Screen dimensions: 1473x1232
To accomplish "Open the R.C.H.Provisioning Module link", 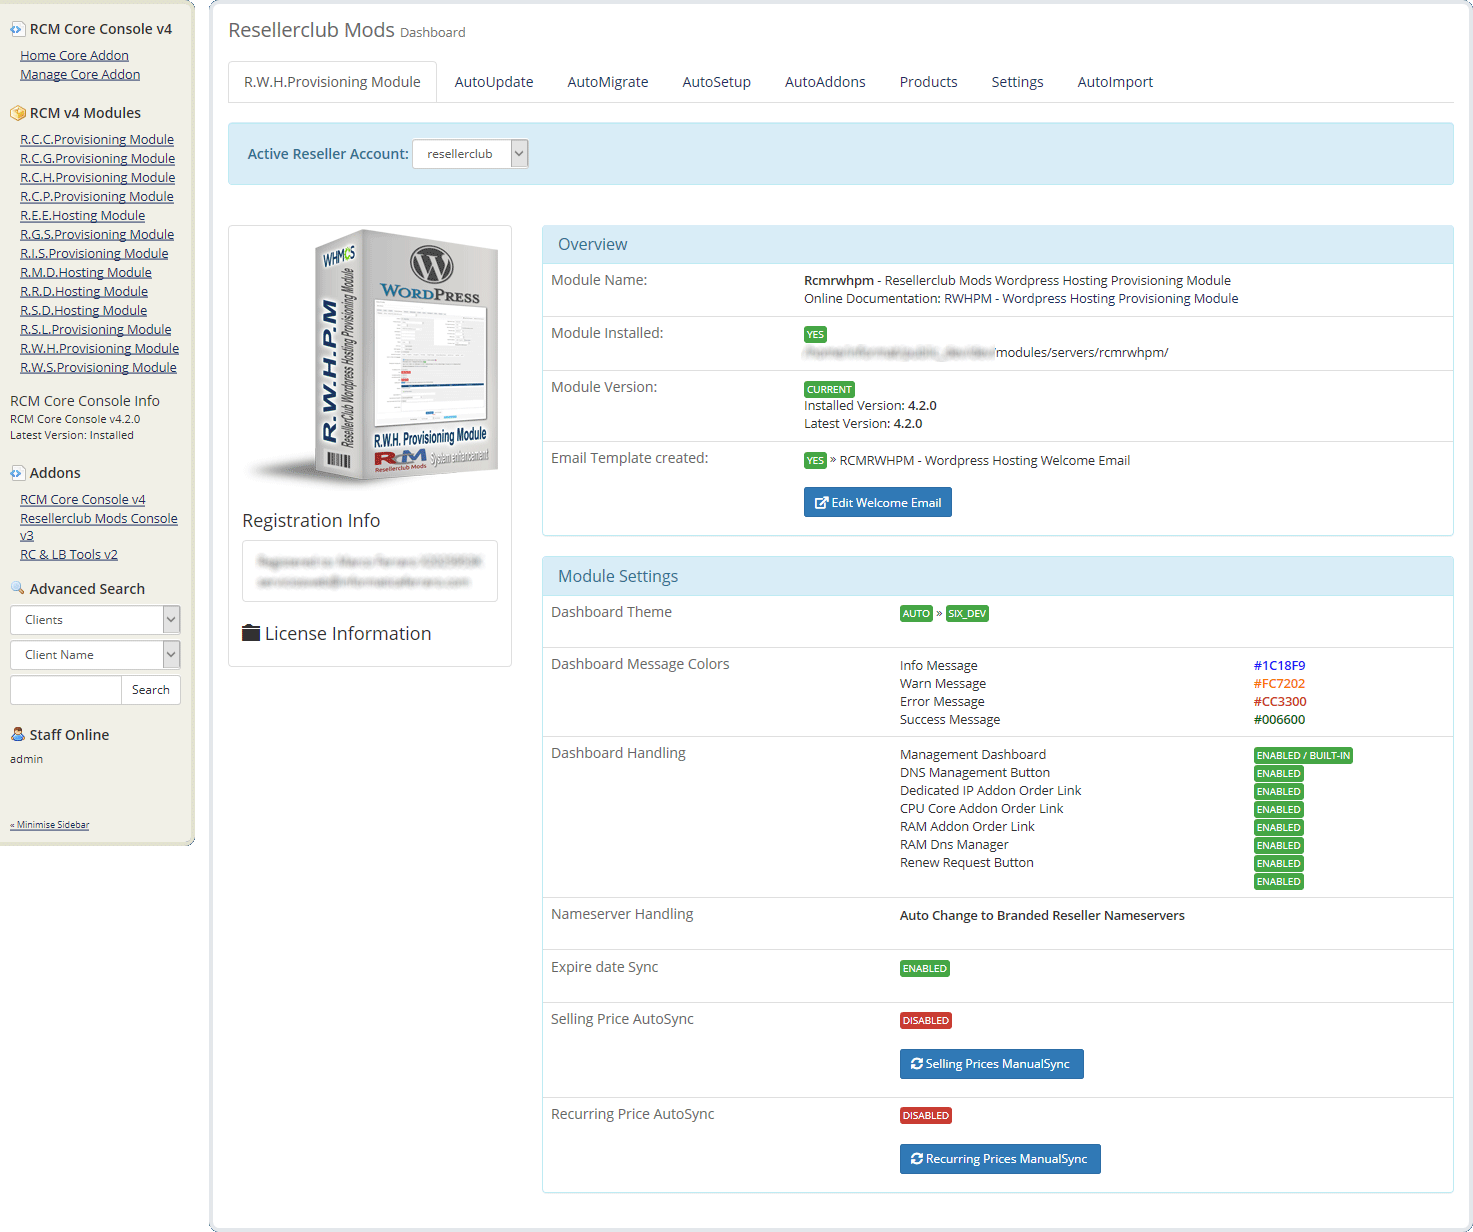I will pos(97,178).
